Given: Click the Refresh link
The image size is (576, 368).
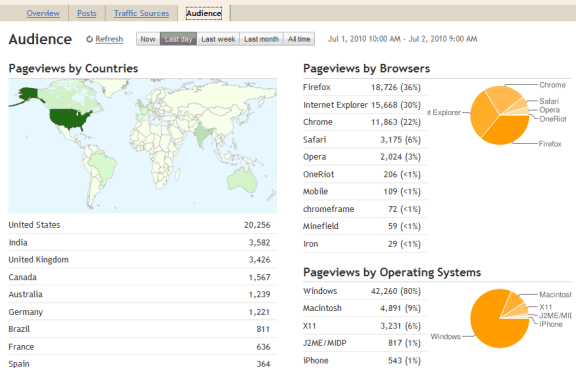Looking at the screenshot, I should tap(109, 39).
